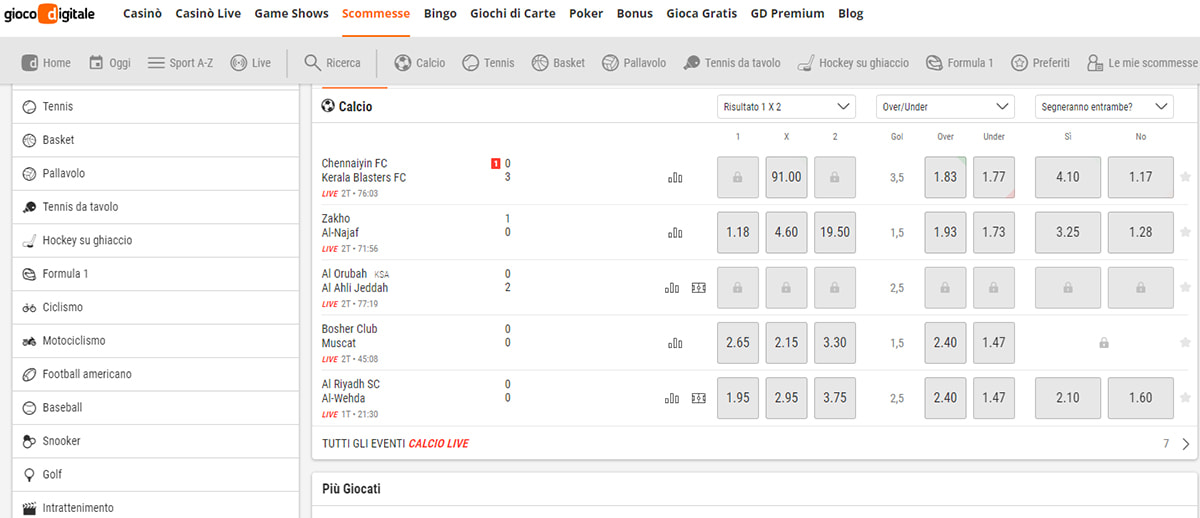1200x518 pixels.
Task: Expand the Risultato 1 X 2 dropdown
Action: coord(787,106)
